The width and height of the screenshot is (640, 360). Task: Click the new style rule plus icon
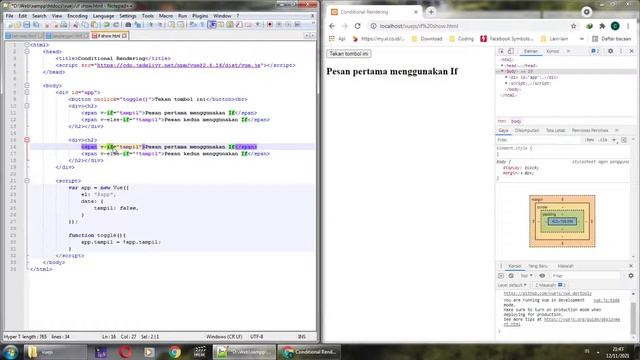click(x=614, y=140)
